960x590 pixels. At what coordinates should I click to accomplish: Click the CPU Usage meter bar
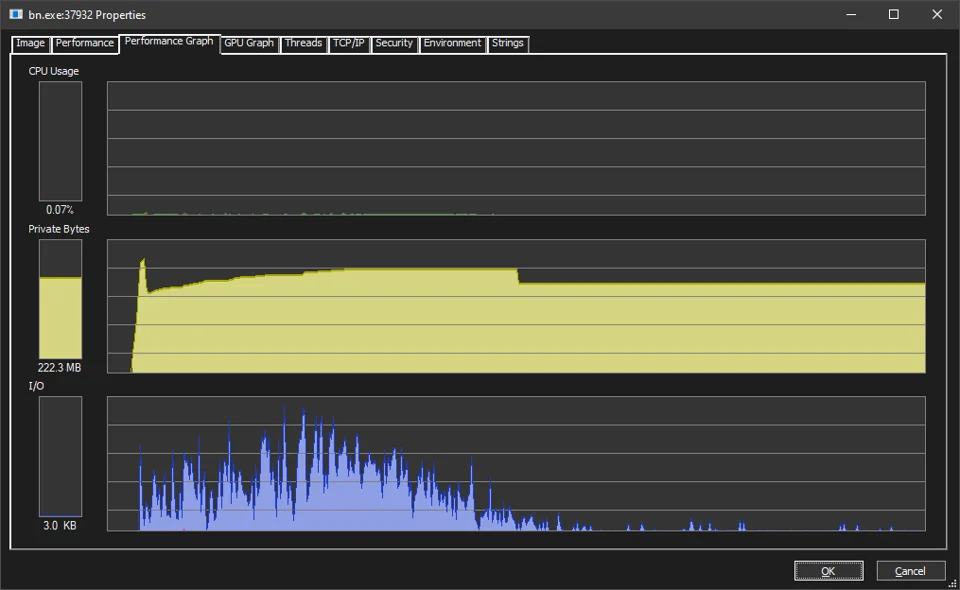[x=61, y=141]
